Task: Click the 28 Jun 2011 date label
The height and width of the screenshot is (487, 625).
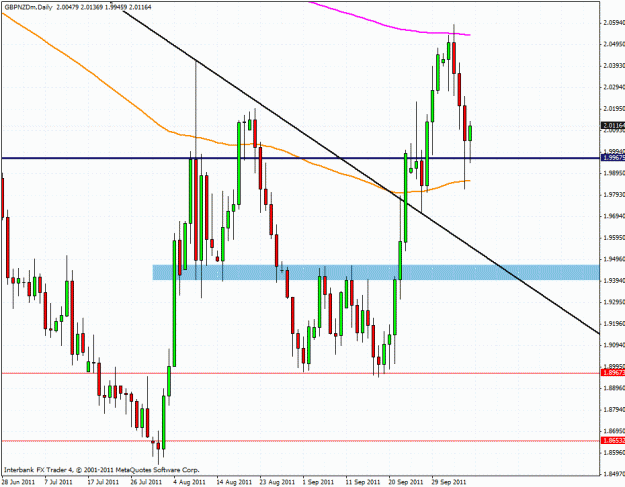Action: click(x=19, y=482)
